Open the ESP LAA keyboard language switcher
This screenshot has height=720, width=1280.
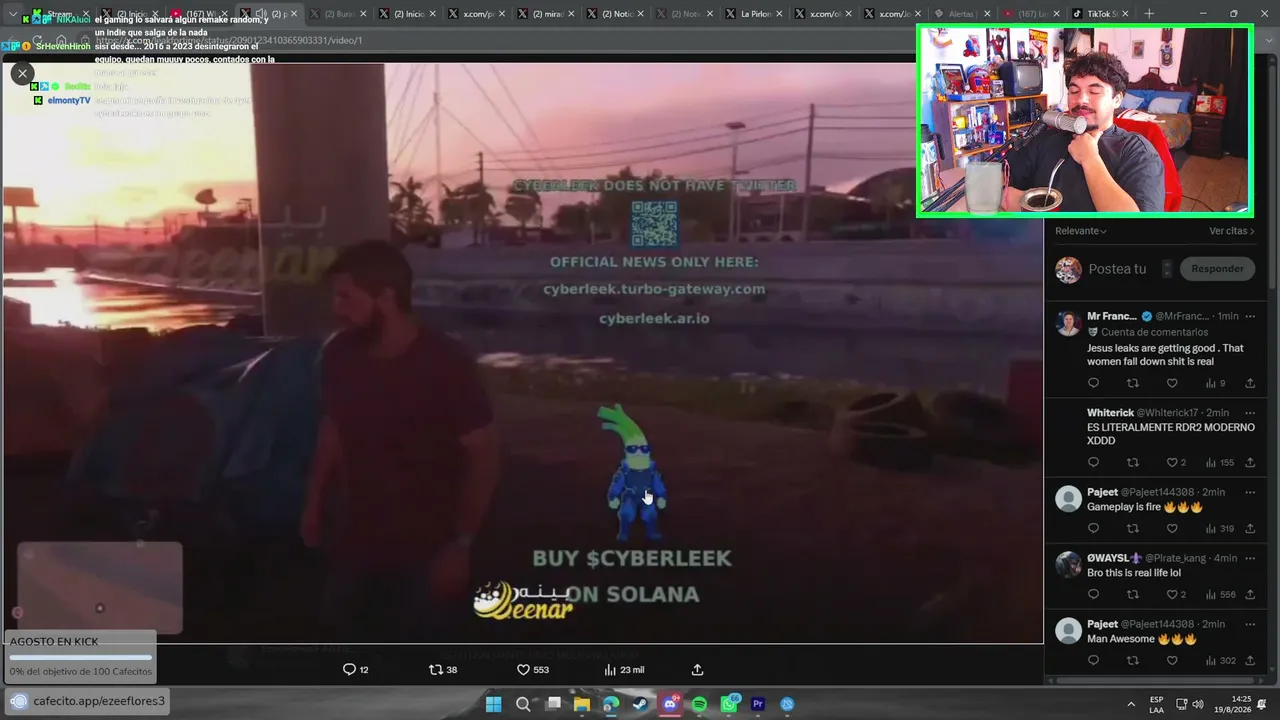(1156, 704)
